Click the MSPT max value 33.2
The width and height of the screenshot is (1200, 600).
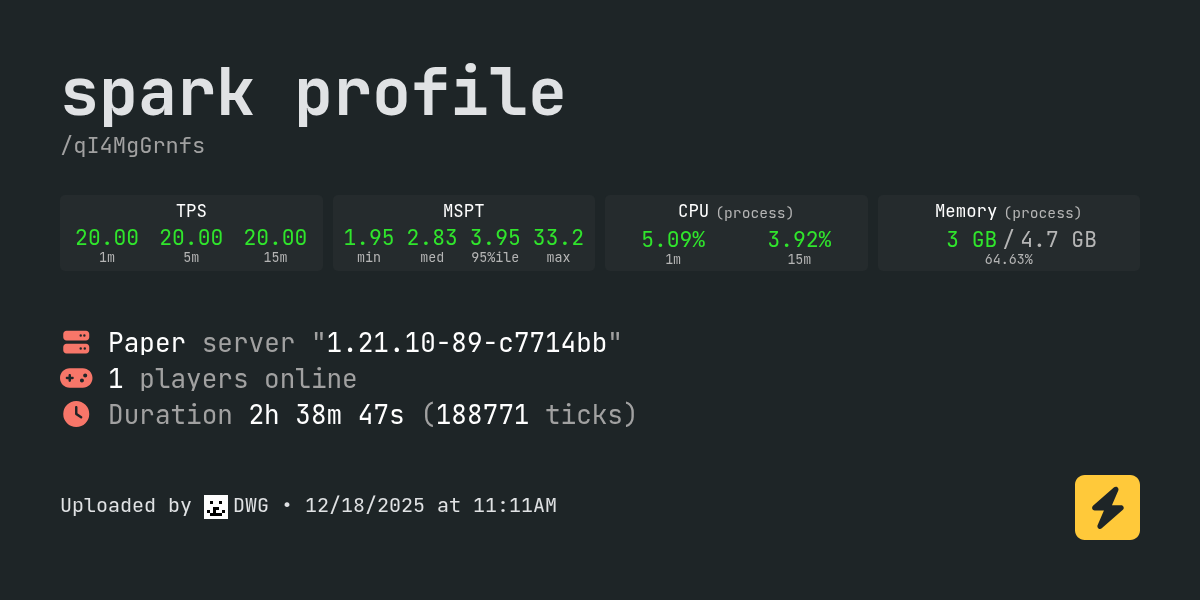tap(558, 238)
